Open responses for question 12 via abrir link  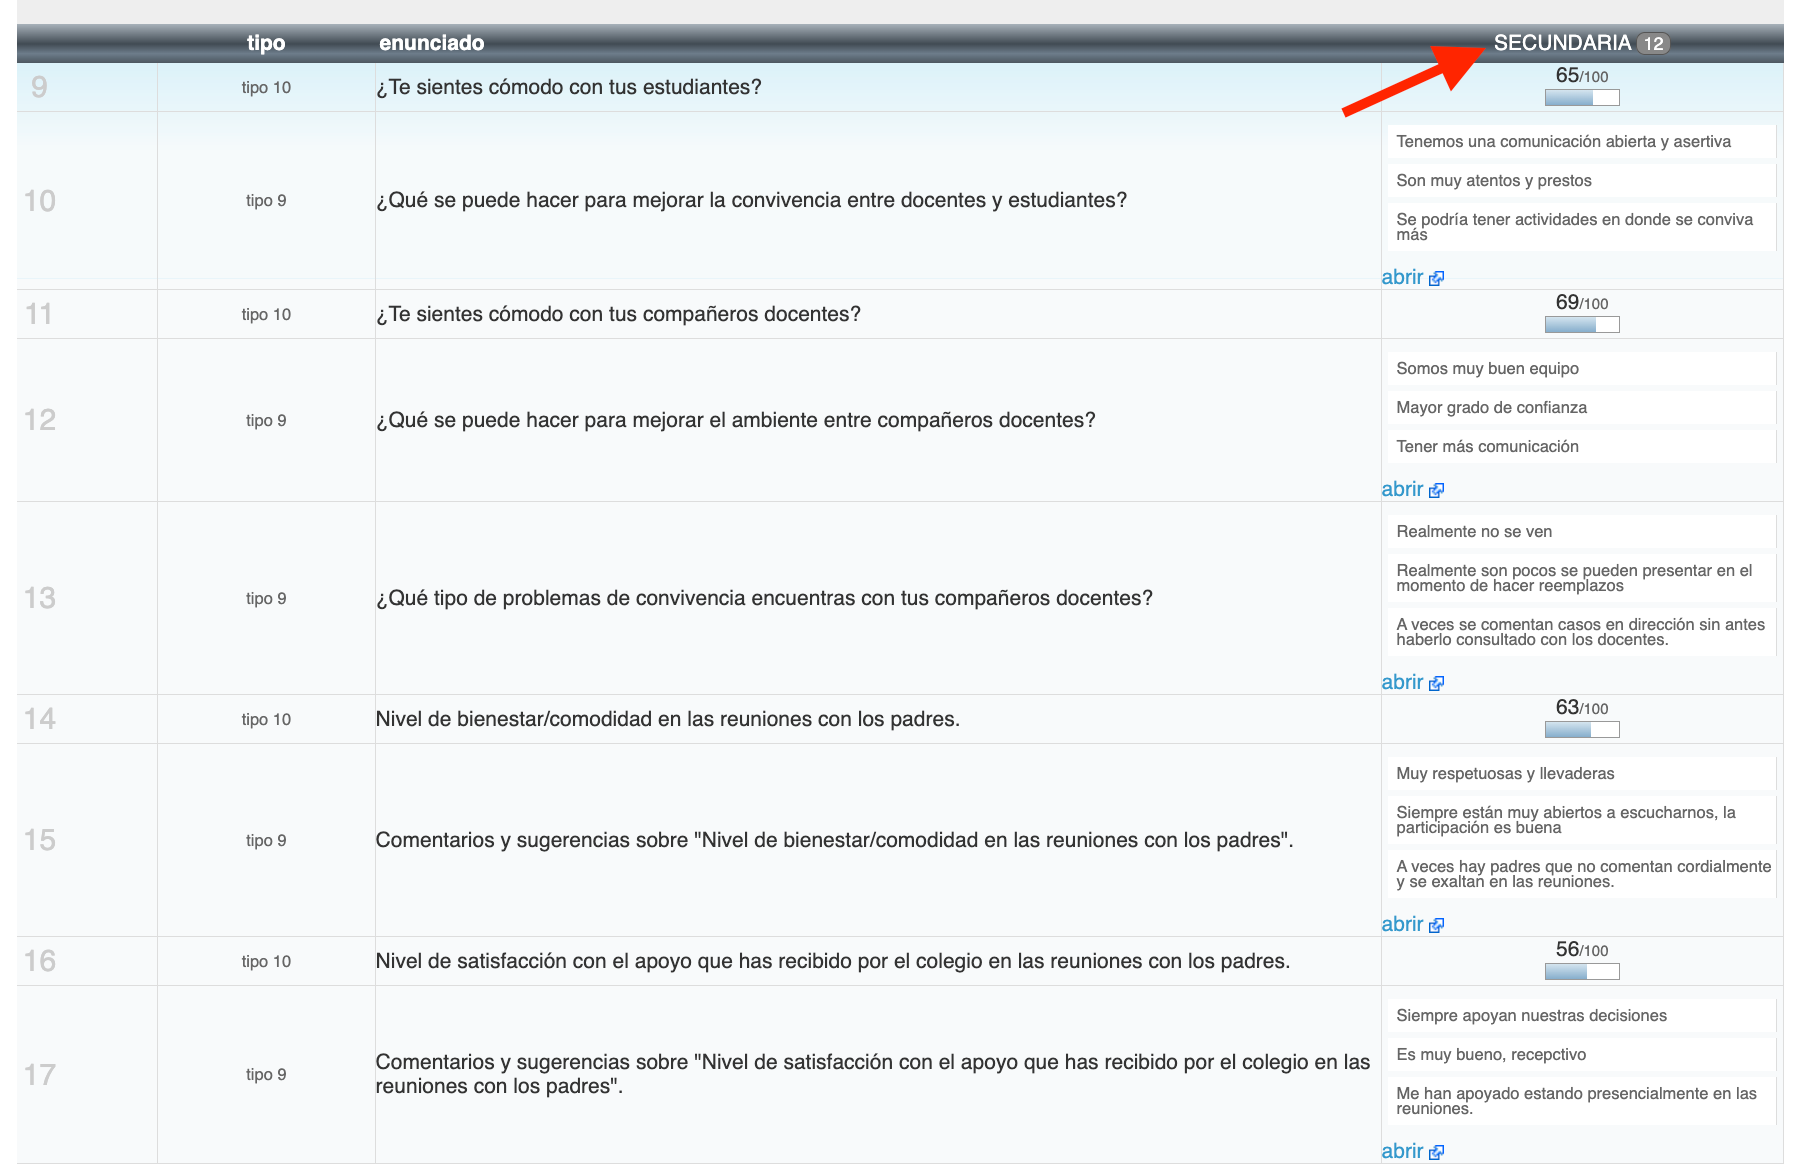(x=1402, y=489)
